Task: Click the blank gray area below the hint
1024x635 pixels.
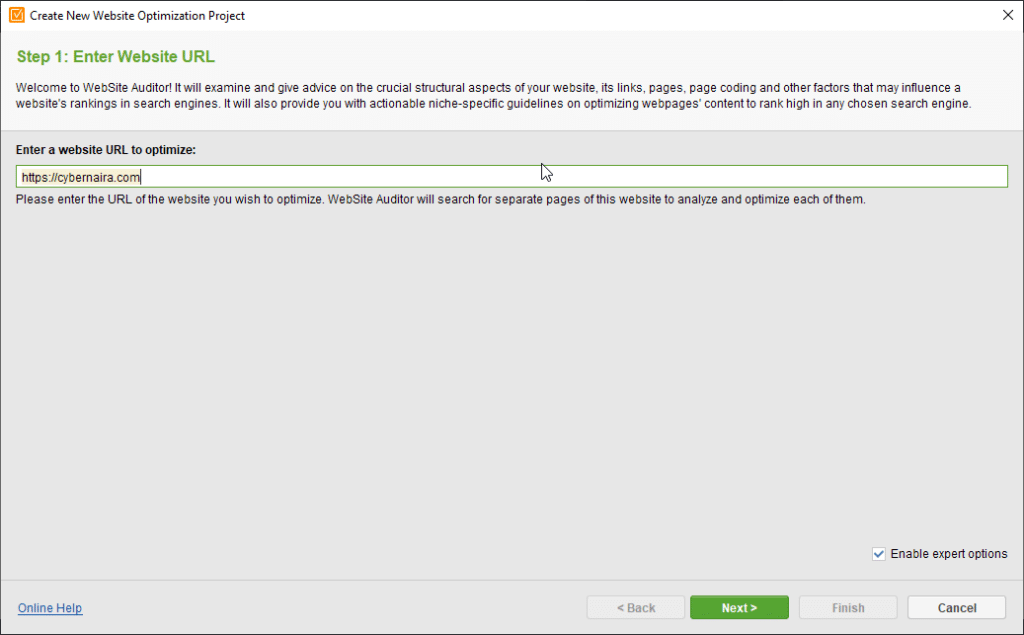Action: [x=500, y=380]
